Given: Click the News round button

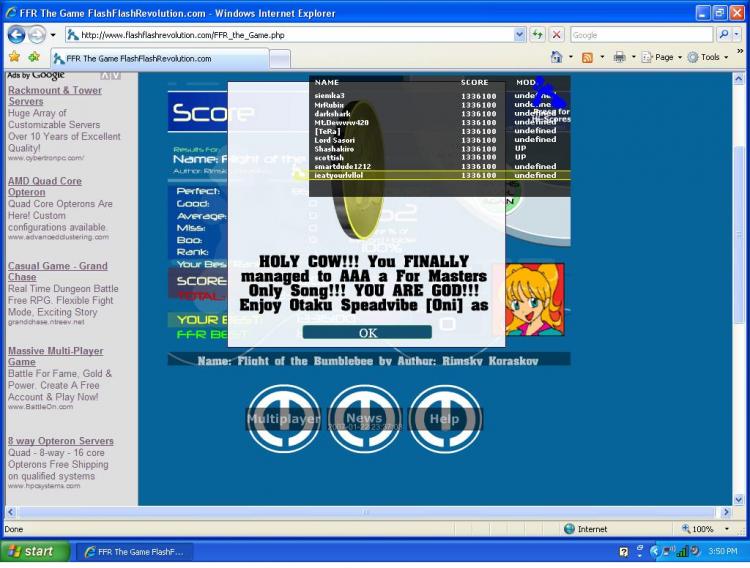Looking at the screenshot, I should 364,419.
